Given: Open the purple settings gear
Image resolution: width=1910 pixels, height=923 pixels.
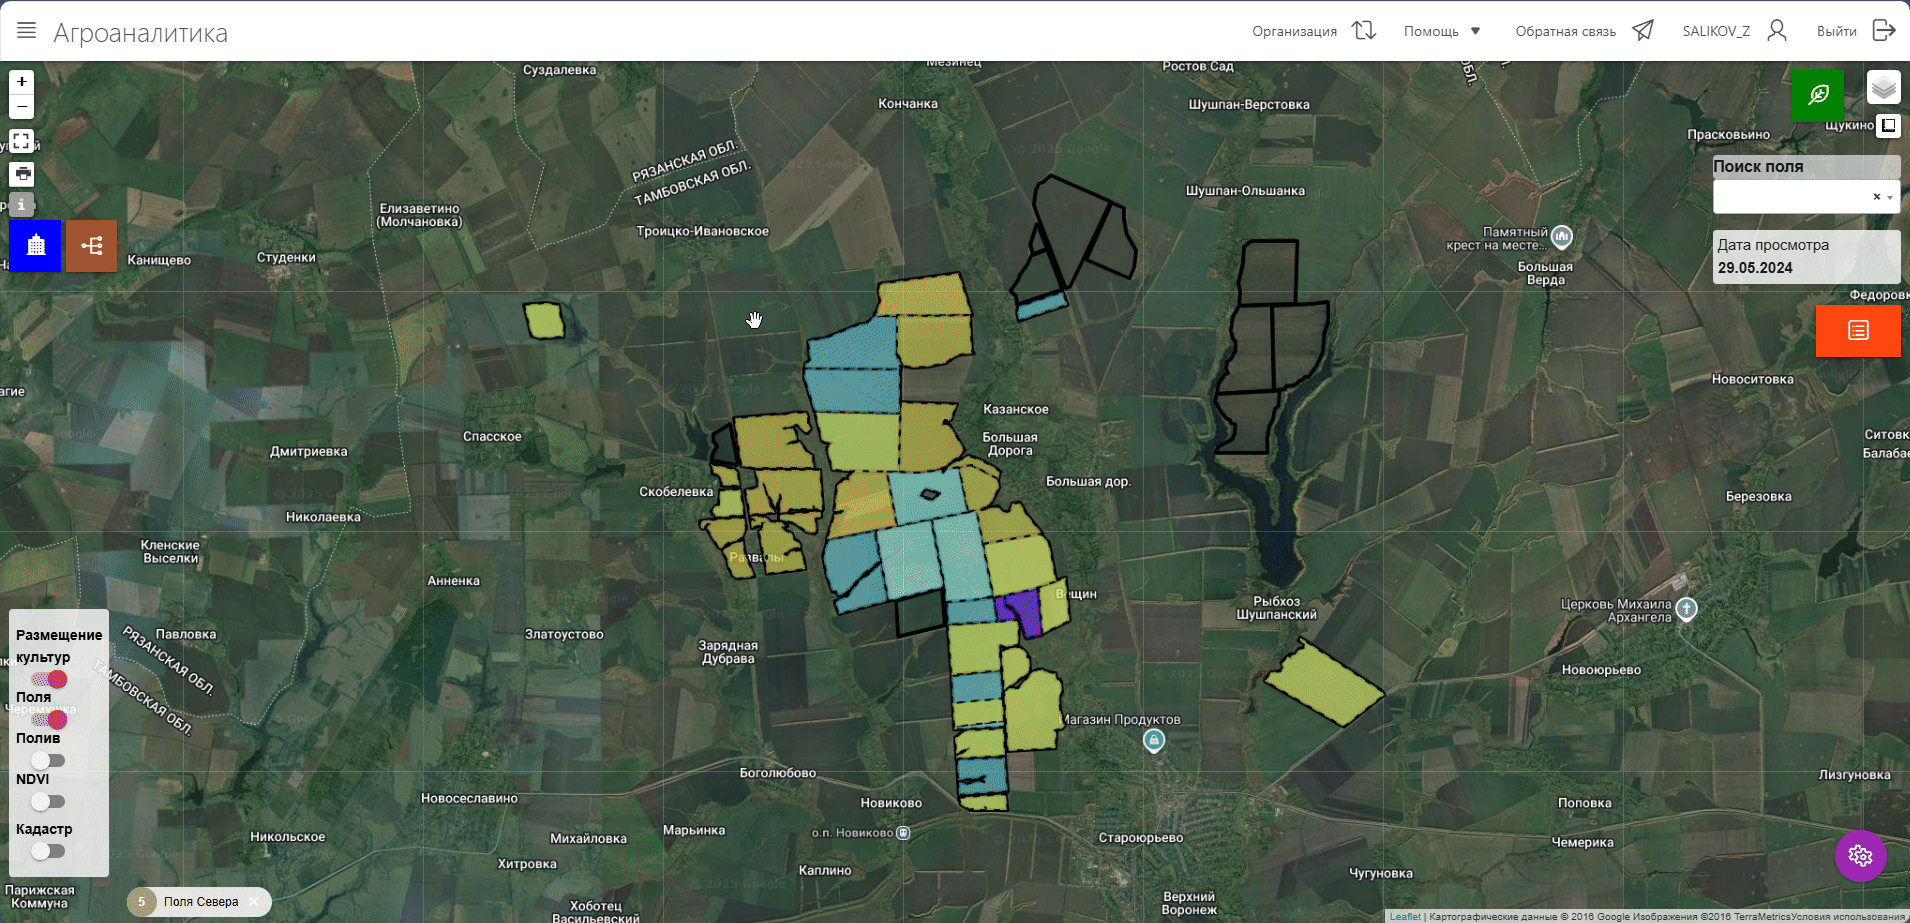Looking at the screenshot, I should pyautogui.click(x=1860, y=856).
